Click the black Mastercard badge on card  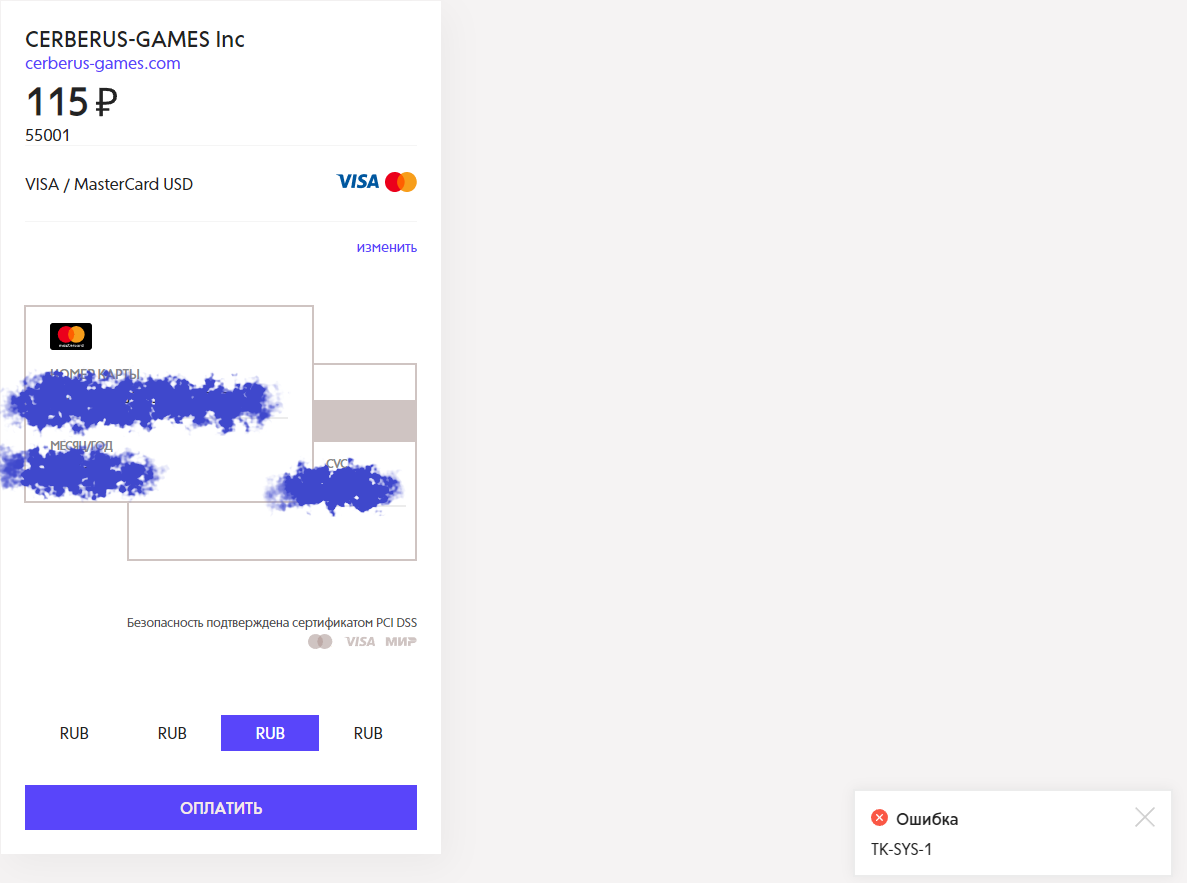[71, 336]
